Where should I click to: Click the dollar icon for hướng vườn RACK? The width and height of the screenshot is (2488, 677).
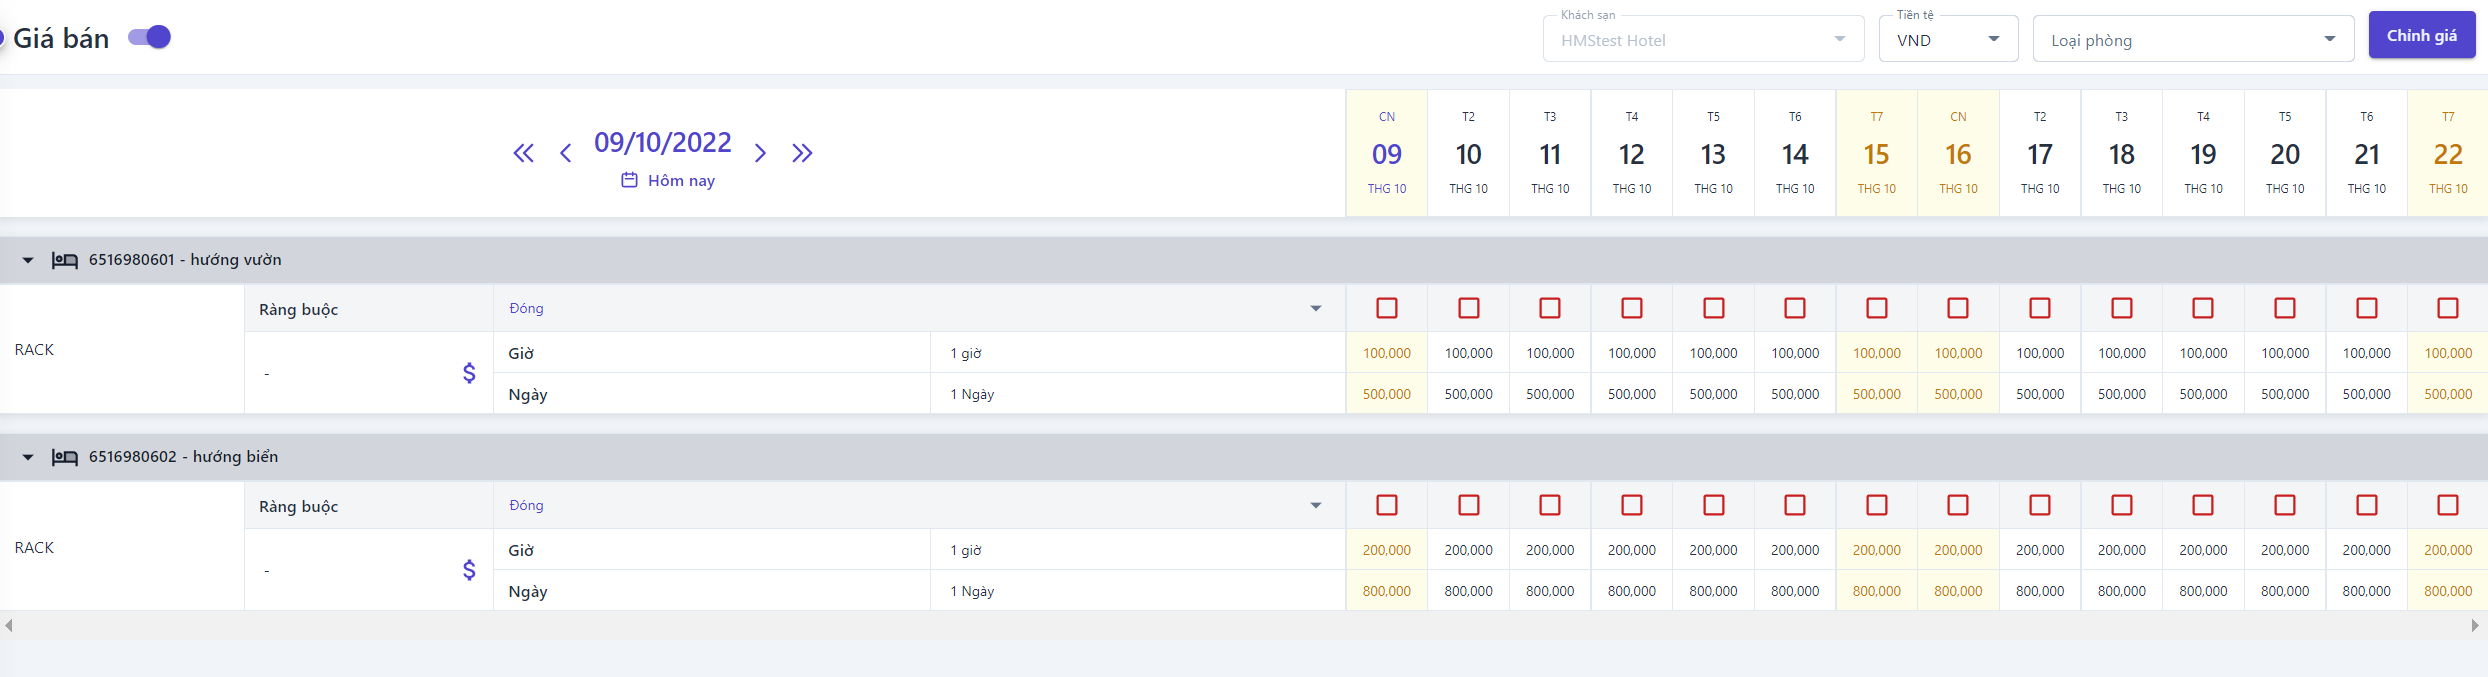[x=469, y=373]
